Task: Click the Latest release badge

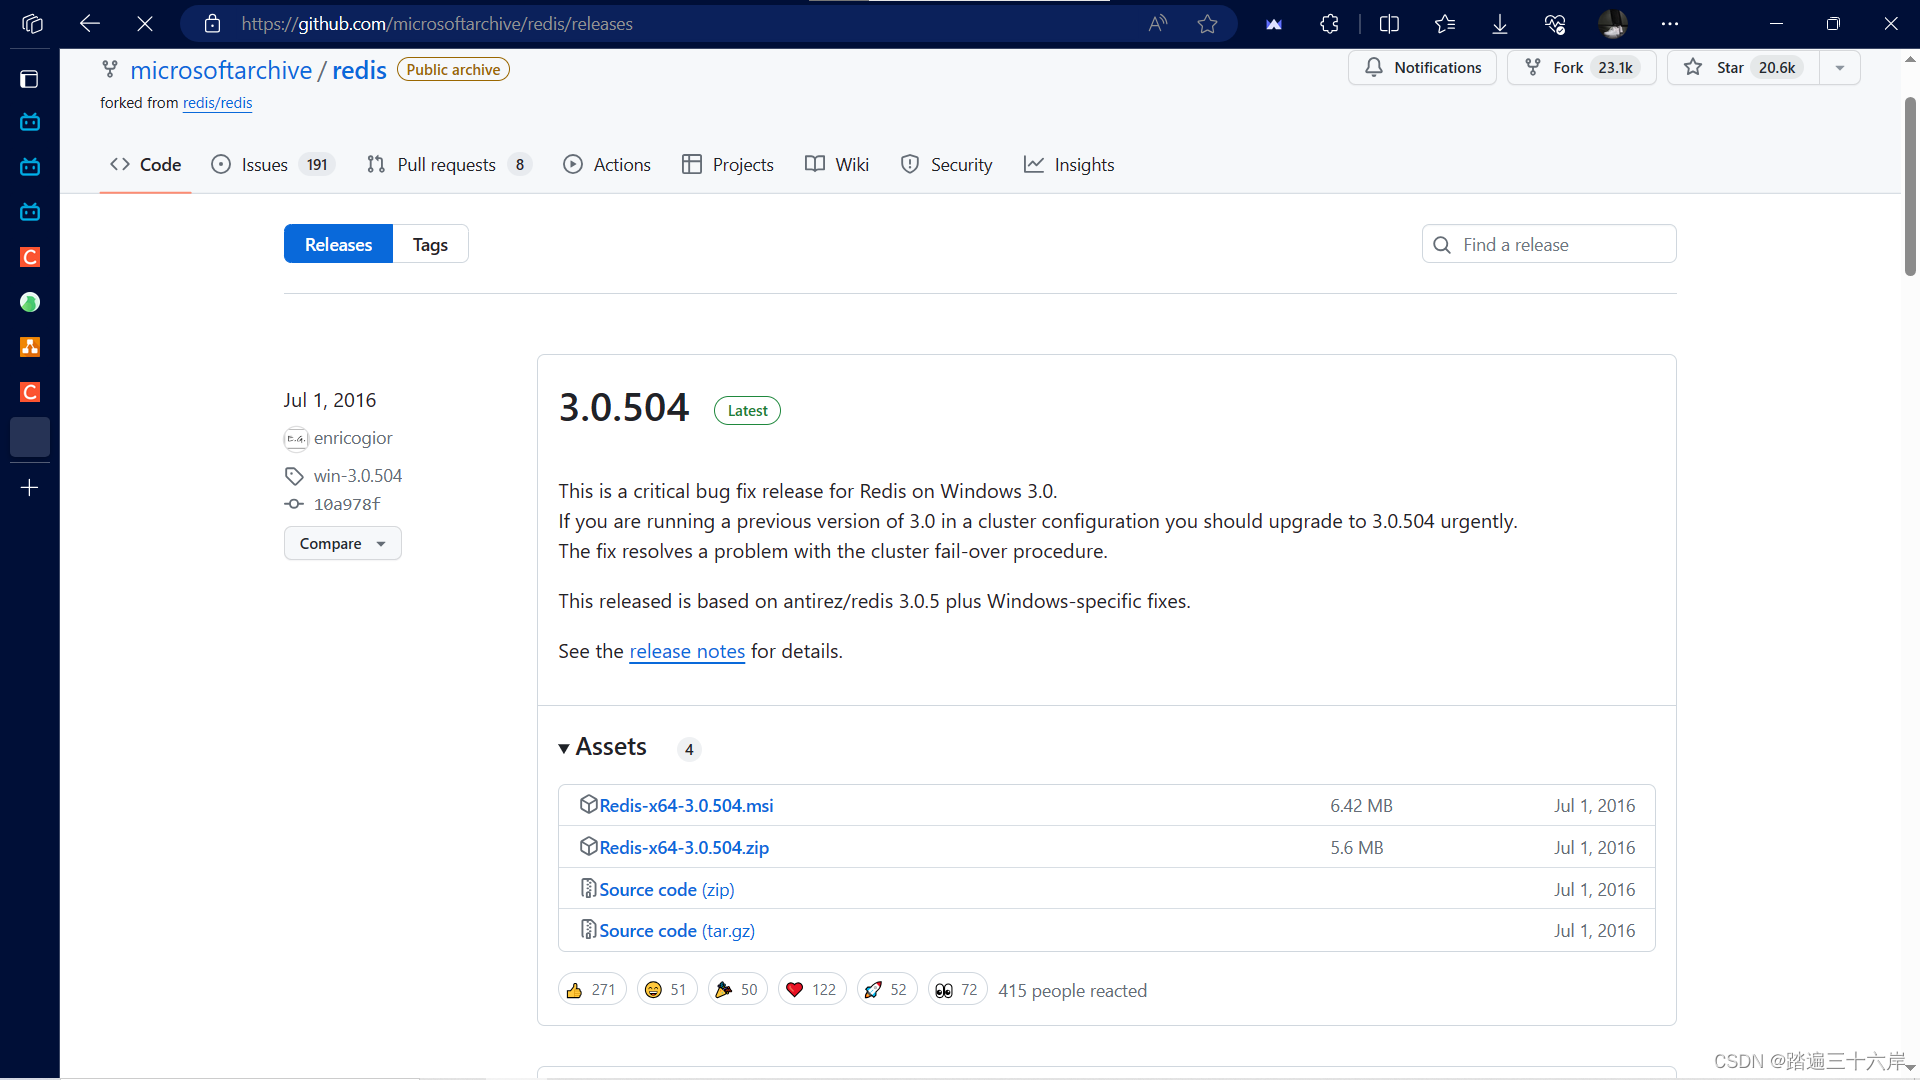Action: point(747,411)
